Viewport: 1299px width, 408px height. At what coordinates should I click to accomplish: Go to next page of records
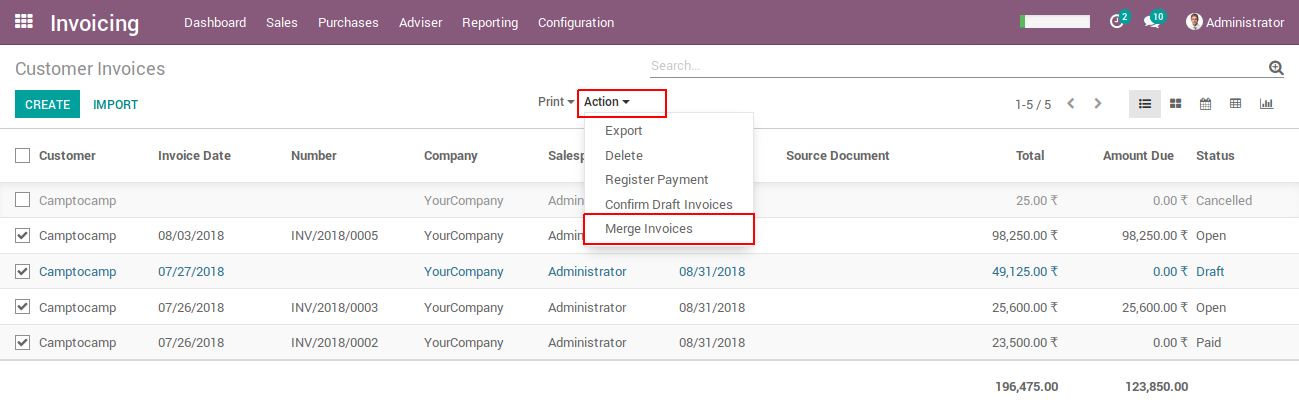1098,104
